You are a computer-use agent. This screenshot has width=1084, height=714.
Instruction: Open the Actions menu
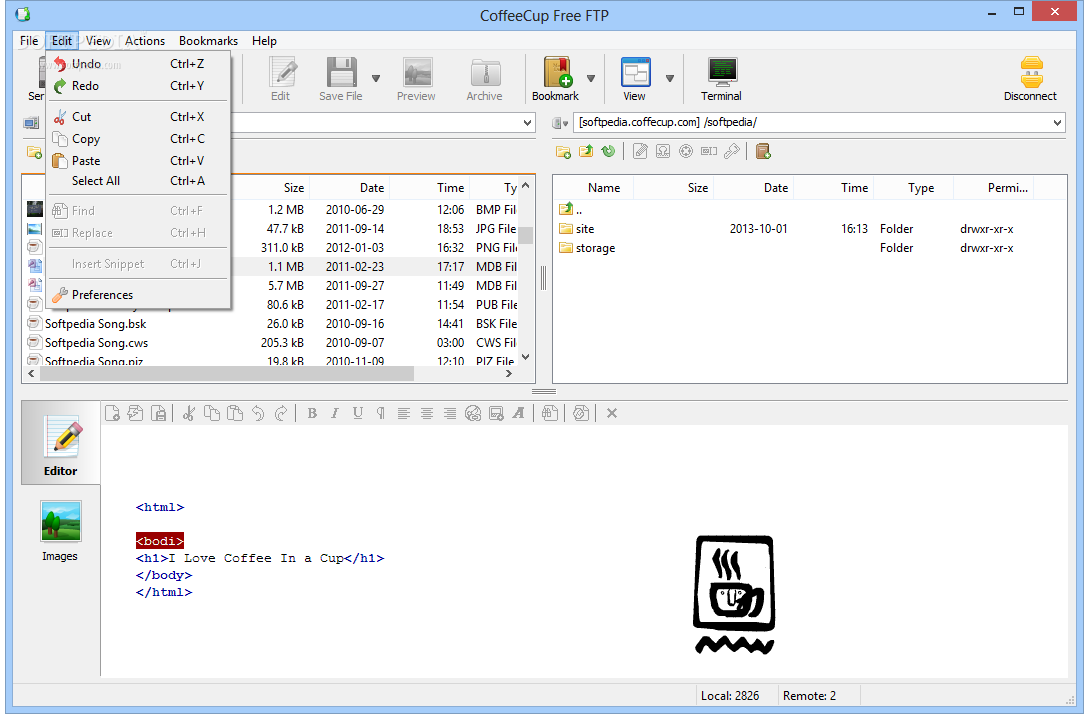tap(144, 41)
